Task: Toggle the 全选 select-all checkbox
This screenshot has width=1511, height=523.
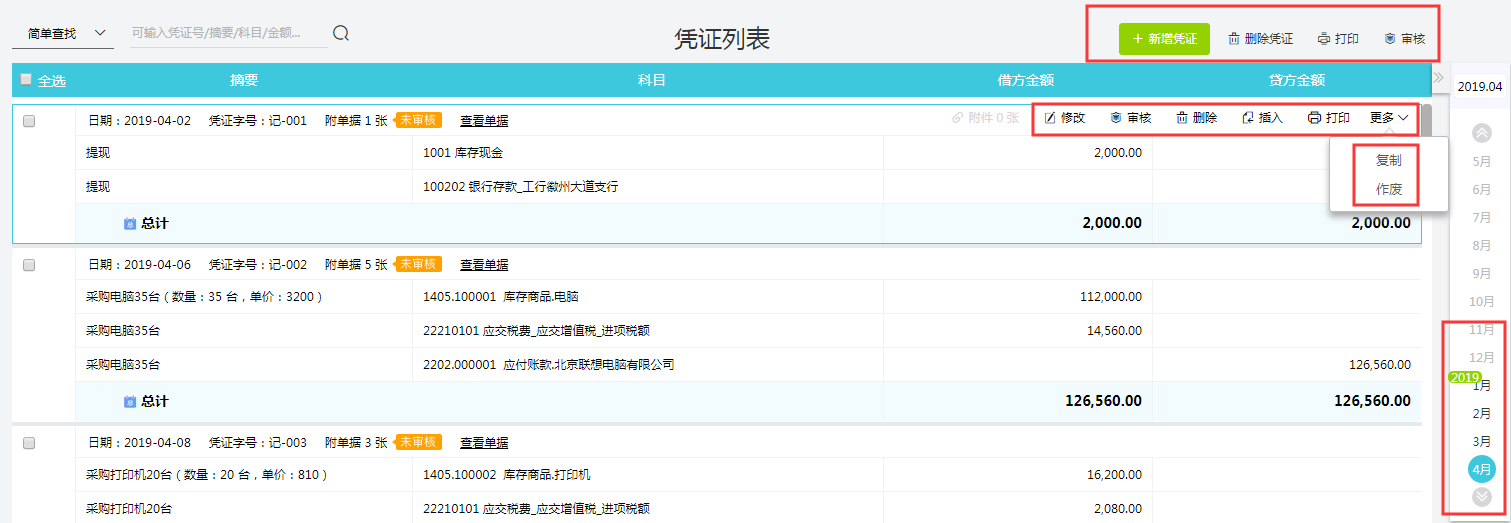Action: (x=26, y=80)
